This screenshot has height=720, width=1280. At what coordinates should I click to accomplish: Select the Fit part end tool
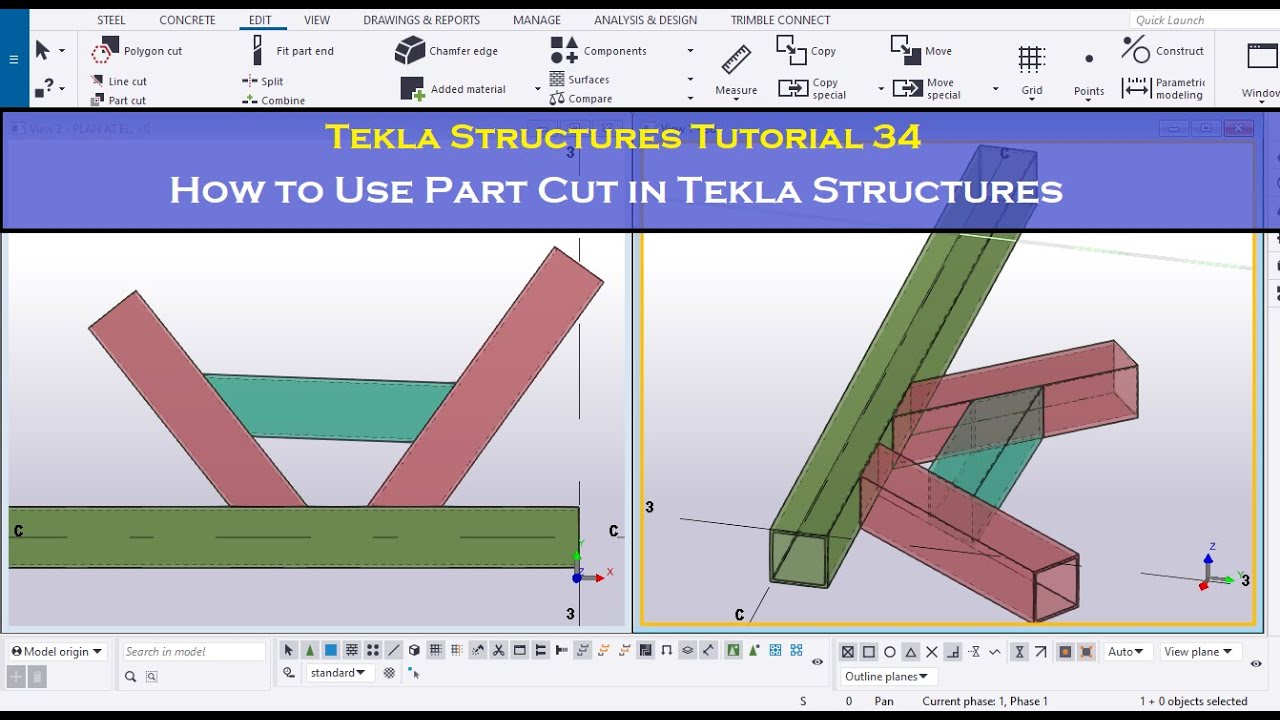pos(292,51)
